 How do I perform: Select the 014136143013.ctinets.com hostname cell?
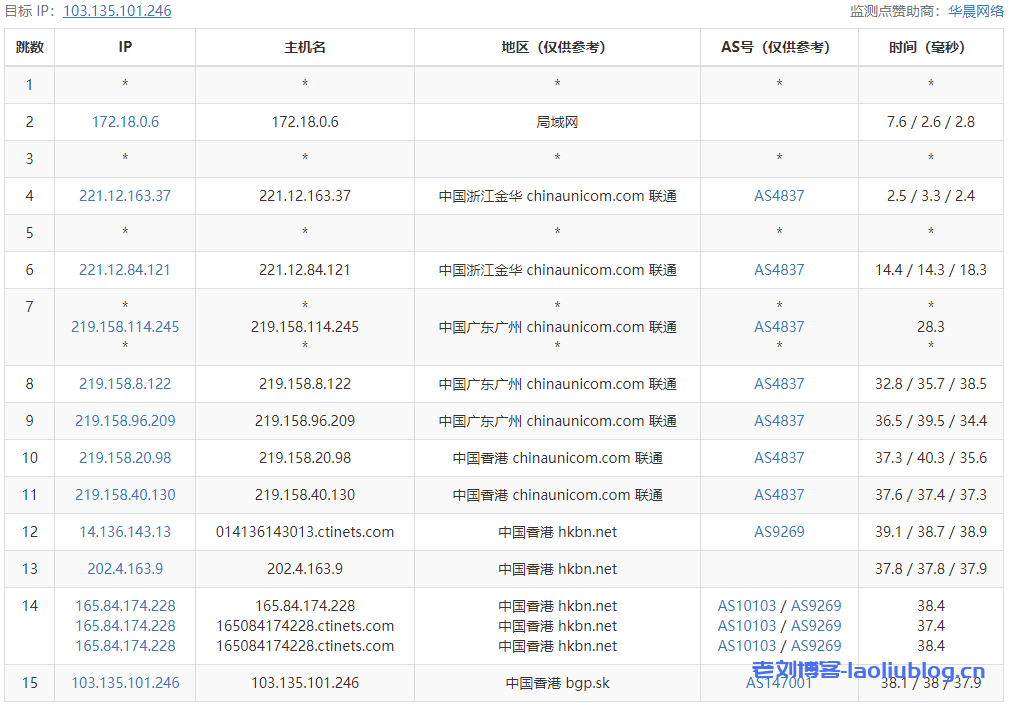[305, 532]
